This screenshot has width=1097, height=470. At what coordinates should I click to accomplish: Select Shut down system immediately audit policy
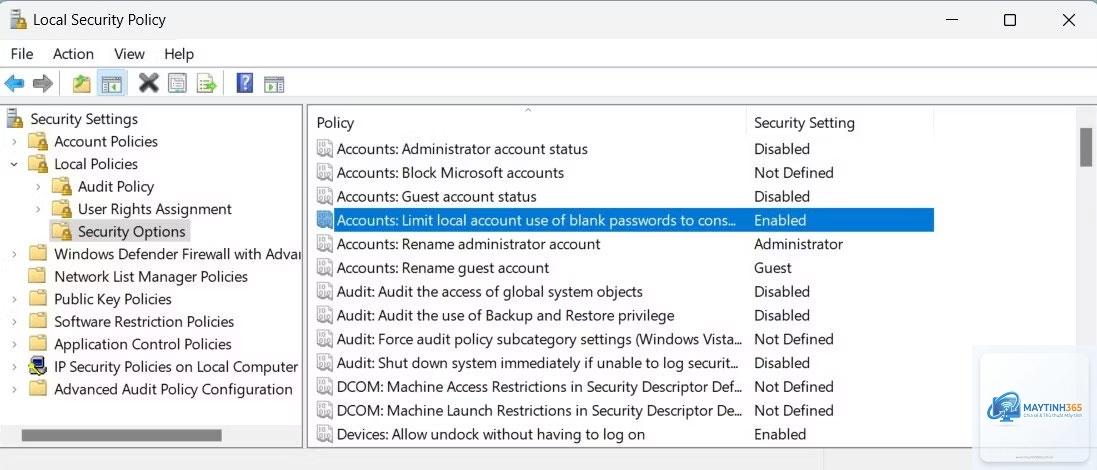point(537,363)
